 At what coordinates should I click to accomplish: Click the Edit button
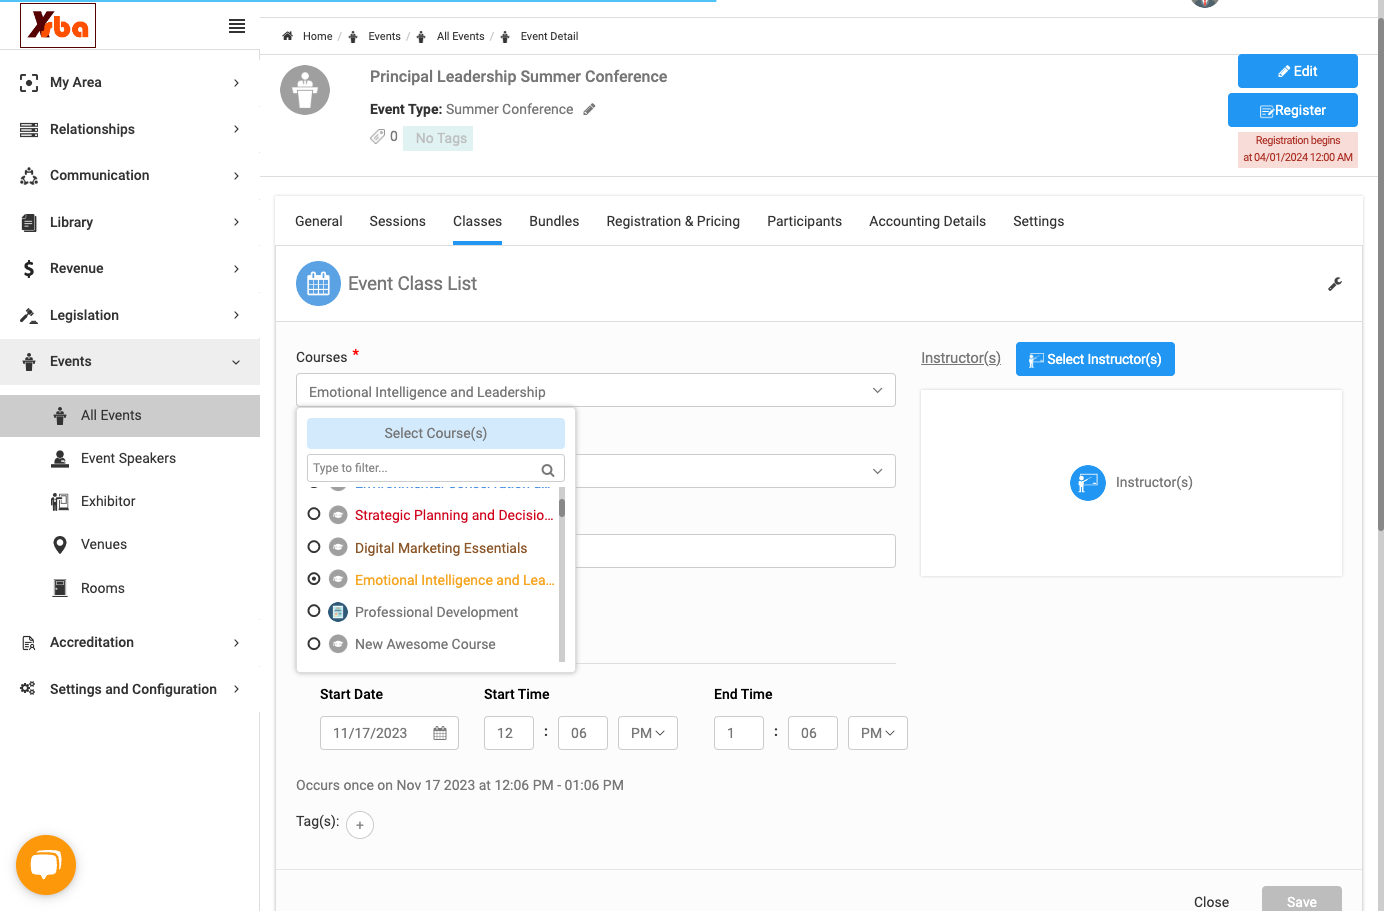click(1298, 71)
